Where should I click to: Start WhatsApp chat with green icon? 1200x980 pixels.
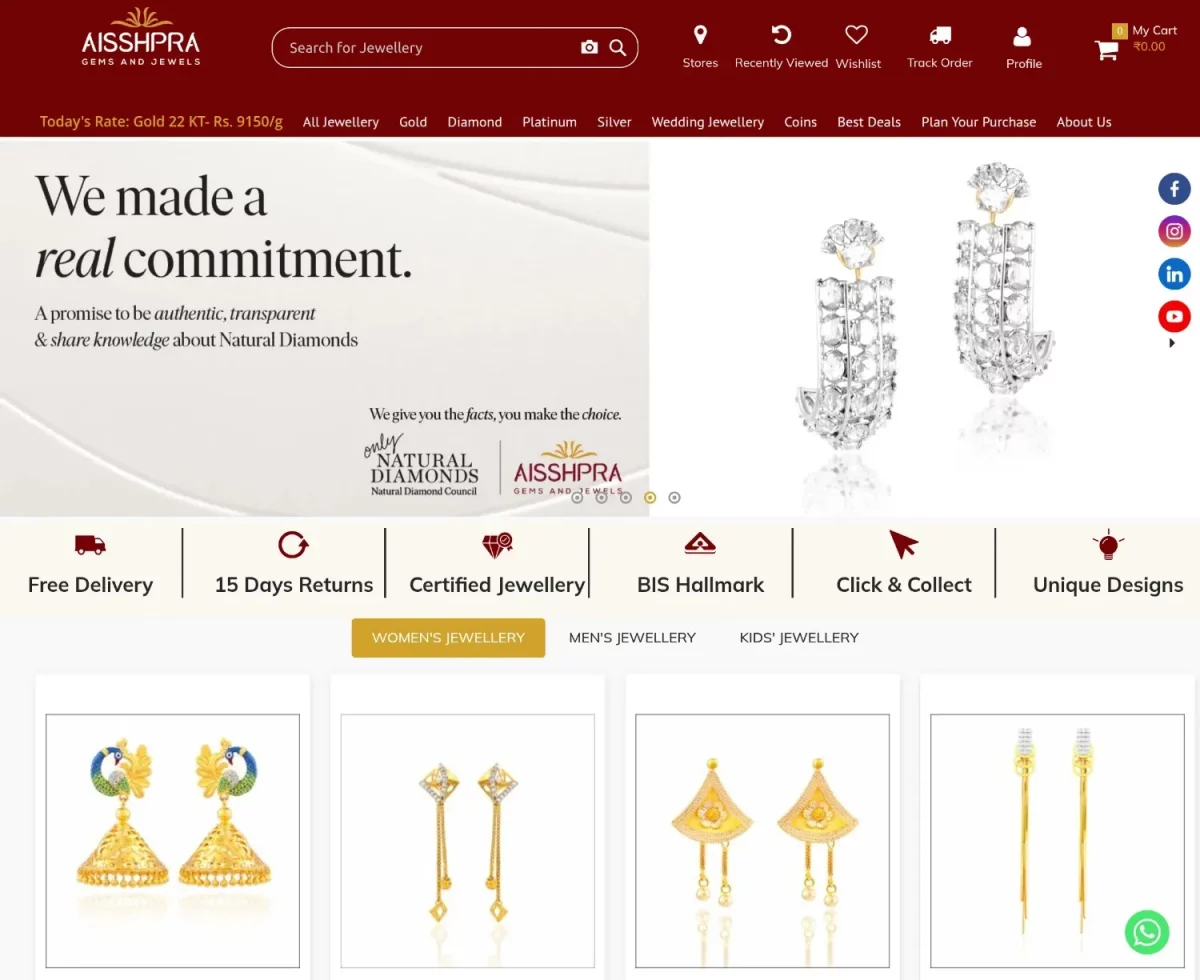coord(1147,932)
